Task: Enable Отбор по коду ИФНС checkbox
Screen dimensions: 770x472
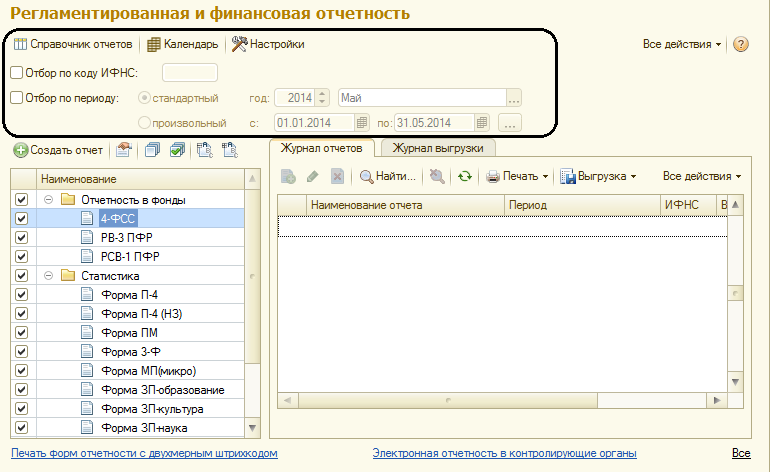Action: pyautogui.click(x=17, y=73)
